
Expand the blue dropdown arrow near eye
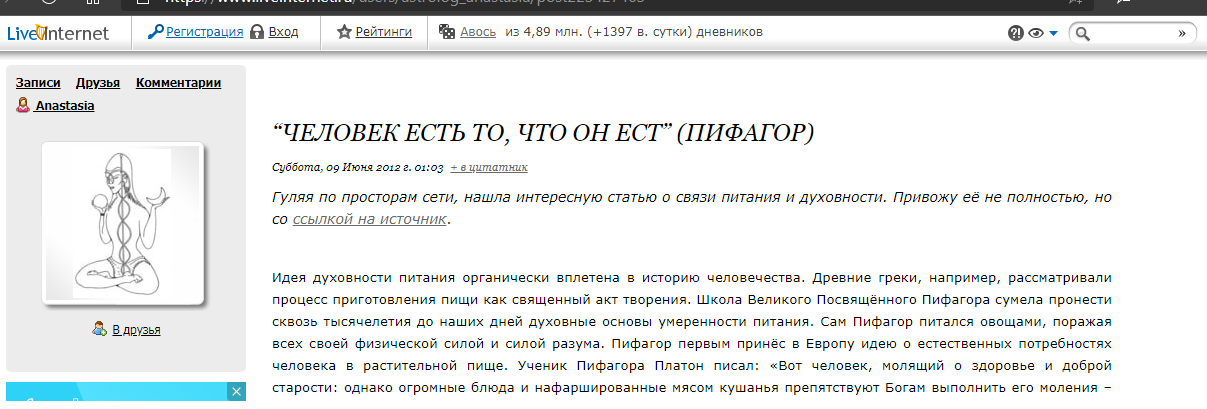[1054, 34]
